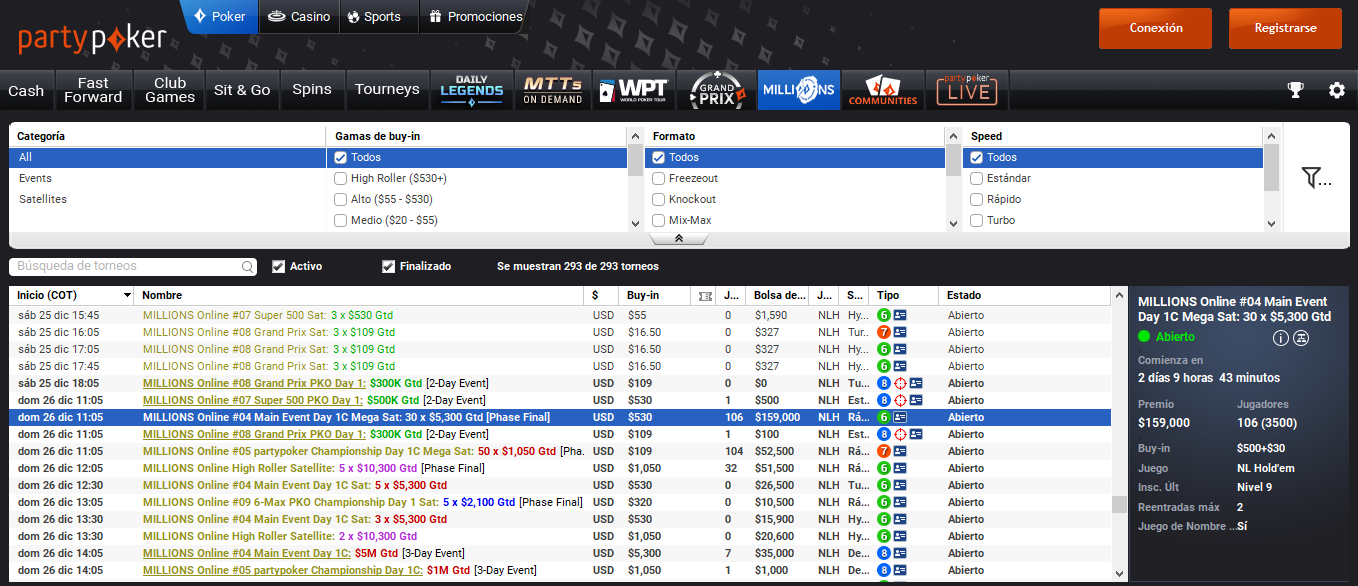Screen dimensions: 1358x586
Task: Enable the Medio ($20 - $55) checkbox
Action: [x=340, y=220]
